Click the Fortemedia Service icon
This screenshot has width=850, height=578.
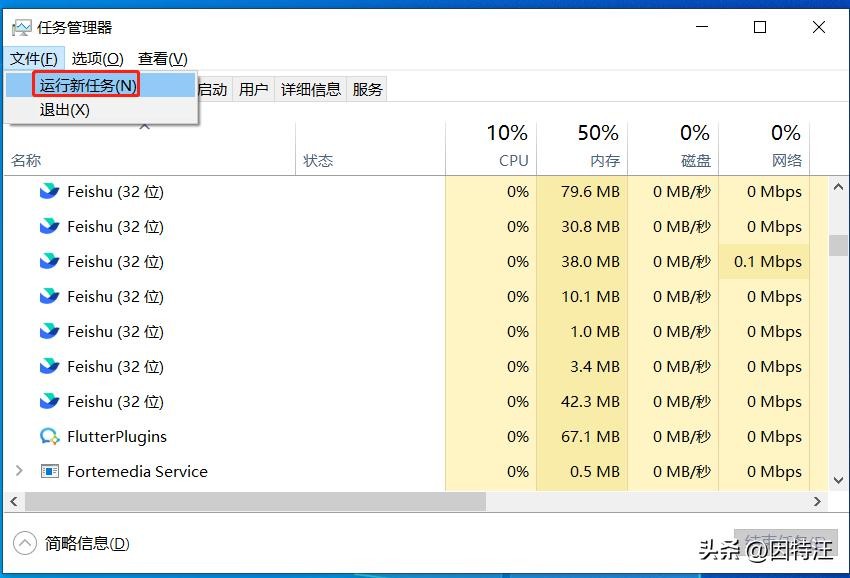point(49,472)
